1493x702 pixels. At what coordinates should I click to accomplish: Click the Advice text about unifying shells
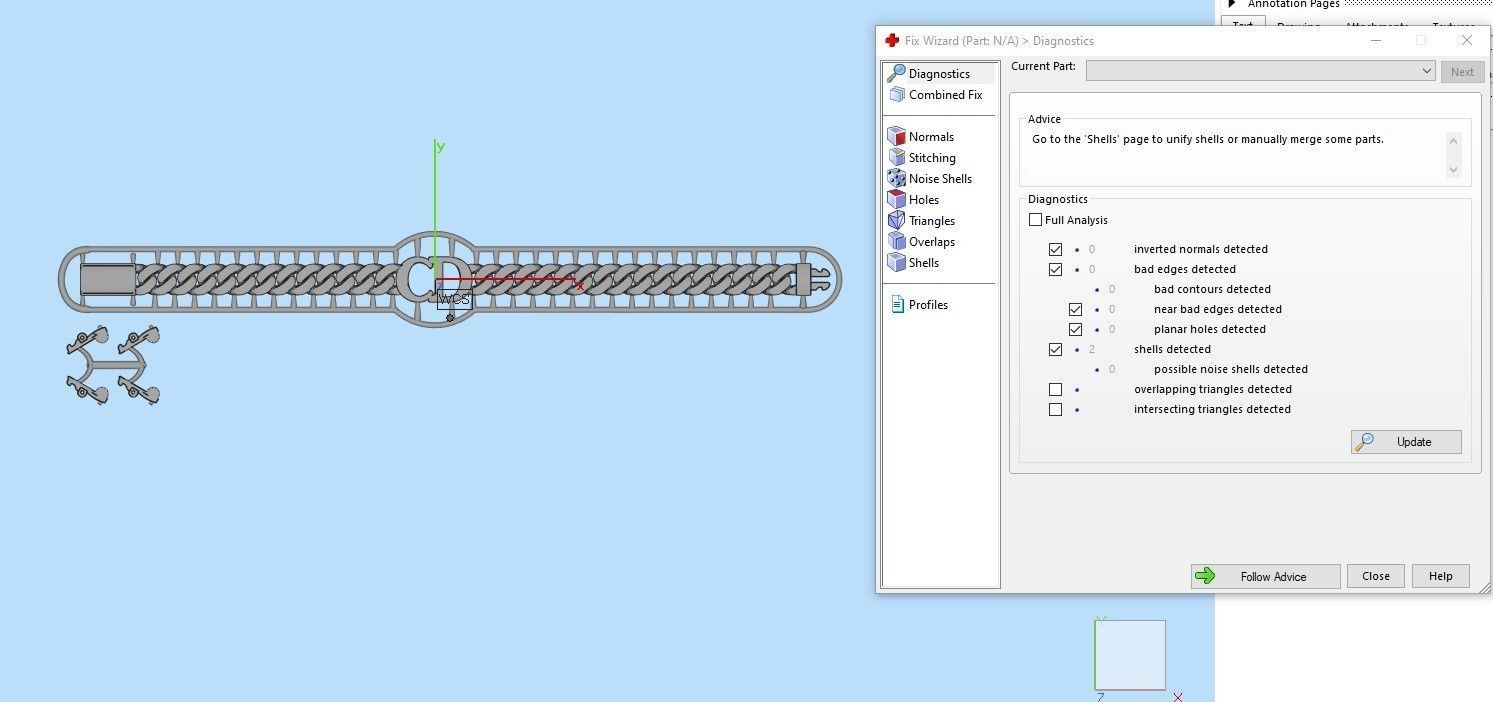pos(1208,139)
